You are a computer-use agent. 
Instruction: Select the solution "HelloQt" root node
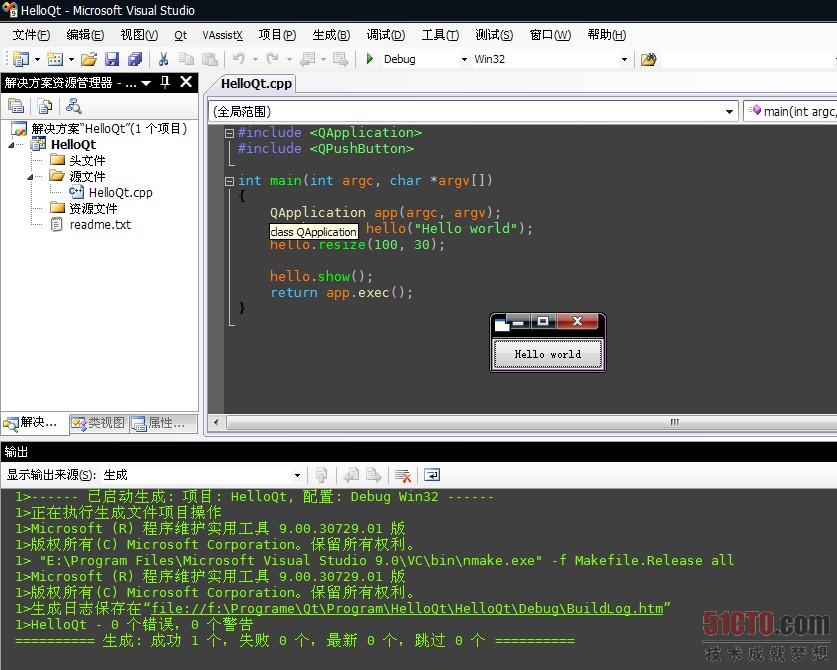pyautogui.click(x=109, y=129)
